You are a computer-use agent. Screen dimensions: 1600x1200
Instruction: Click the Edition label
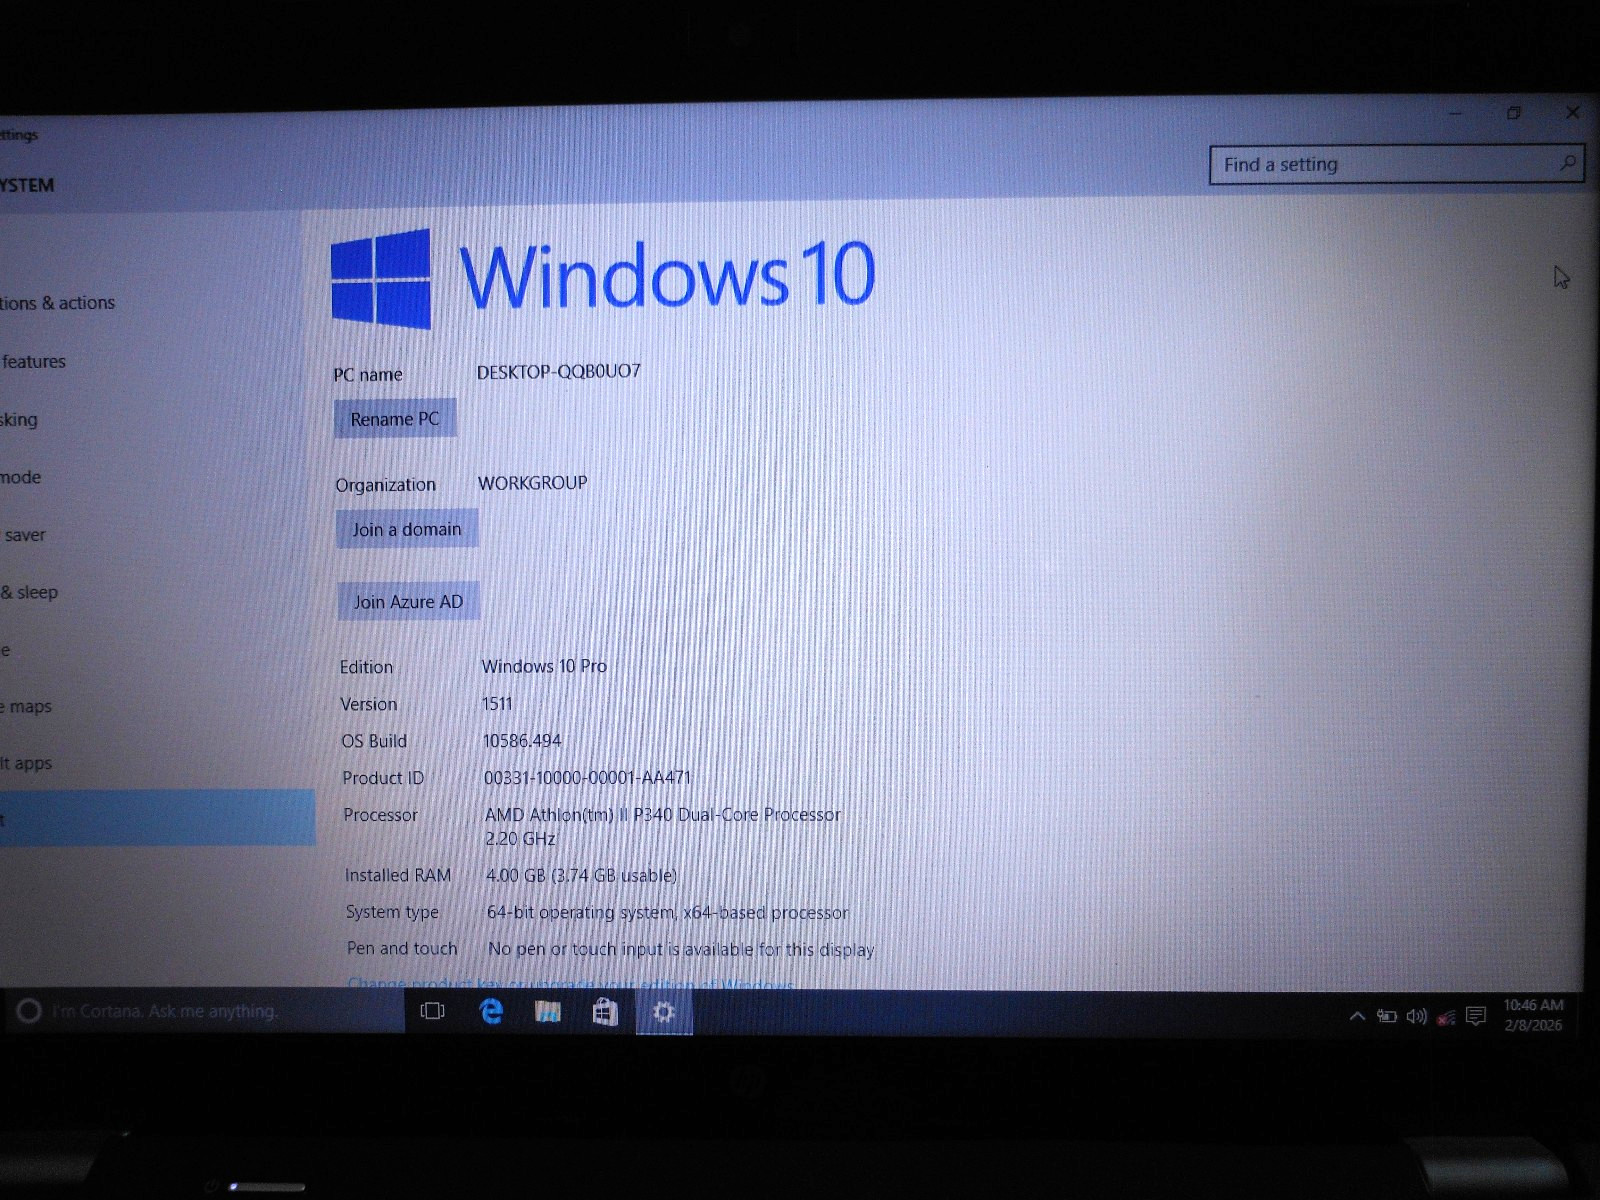pos(366,667)
